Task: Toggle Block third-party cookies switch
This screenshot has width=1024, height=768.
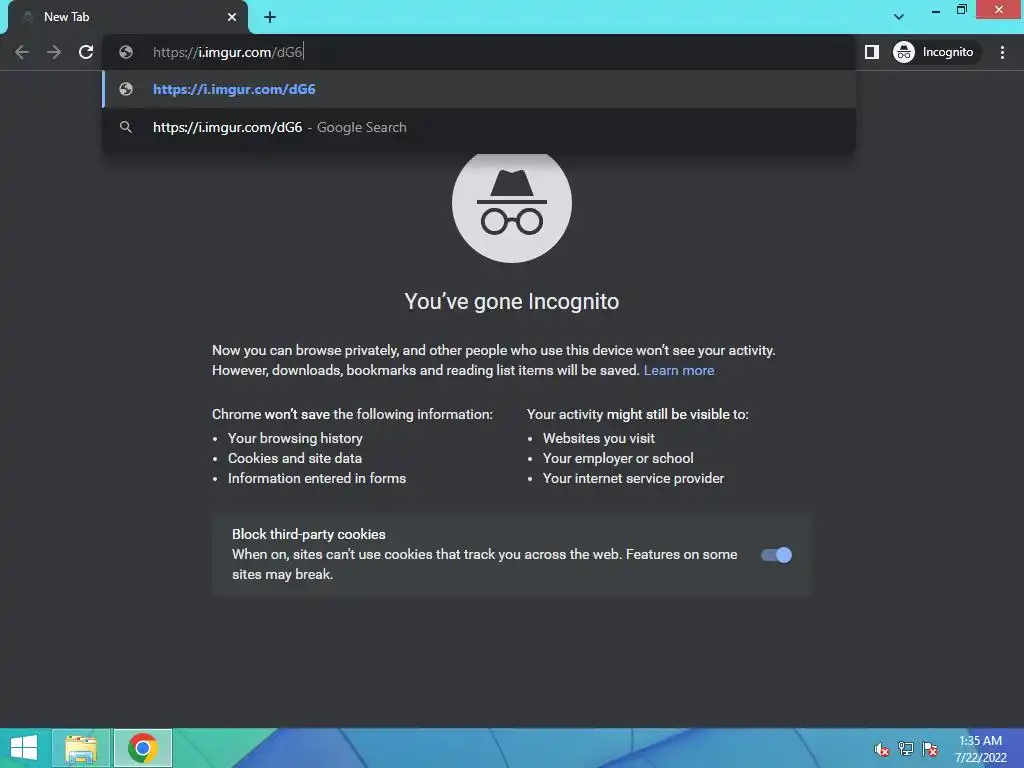Action: pos(776,555)
